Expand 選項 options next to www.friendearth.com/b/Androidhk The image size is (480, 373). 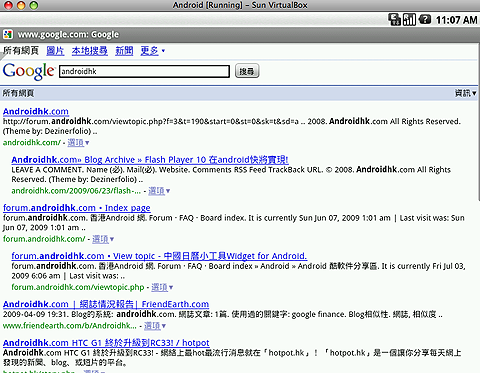click(155, 326)
